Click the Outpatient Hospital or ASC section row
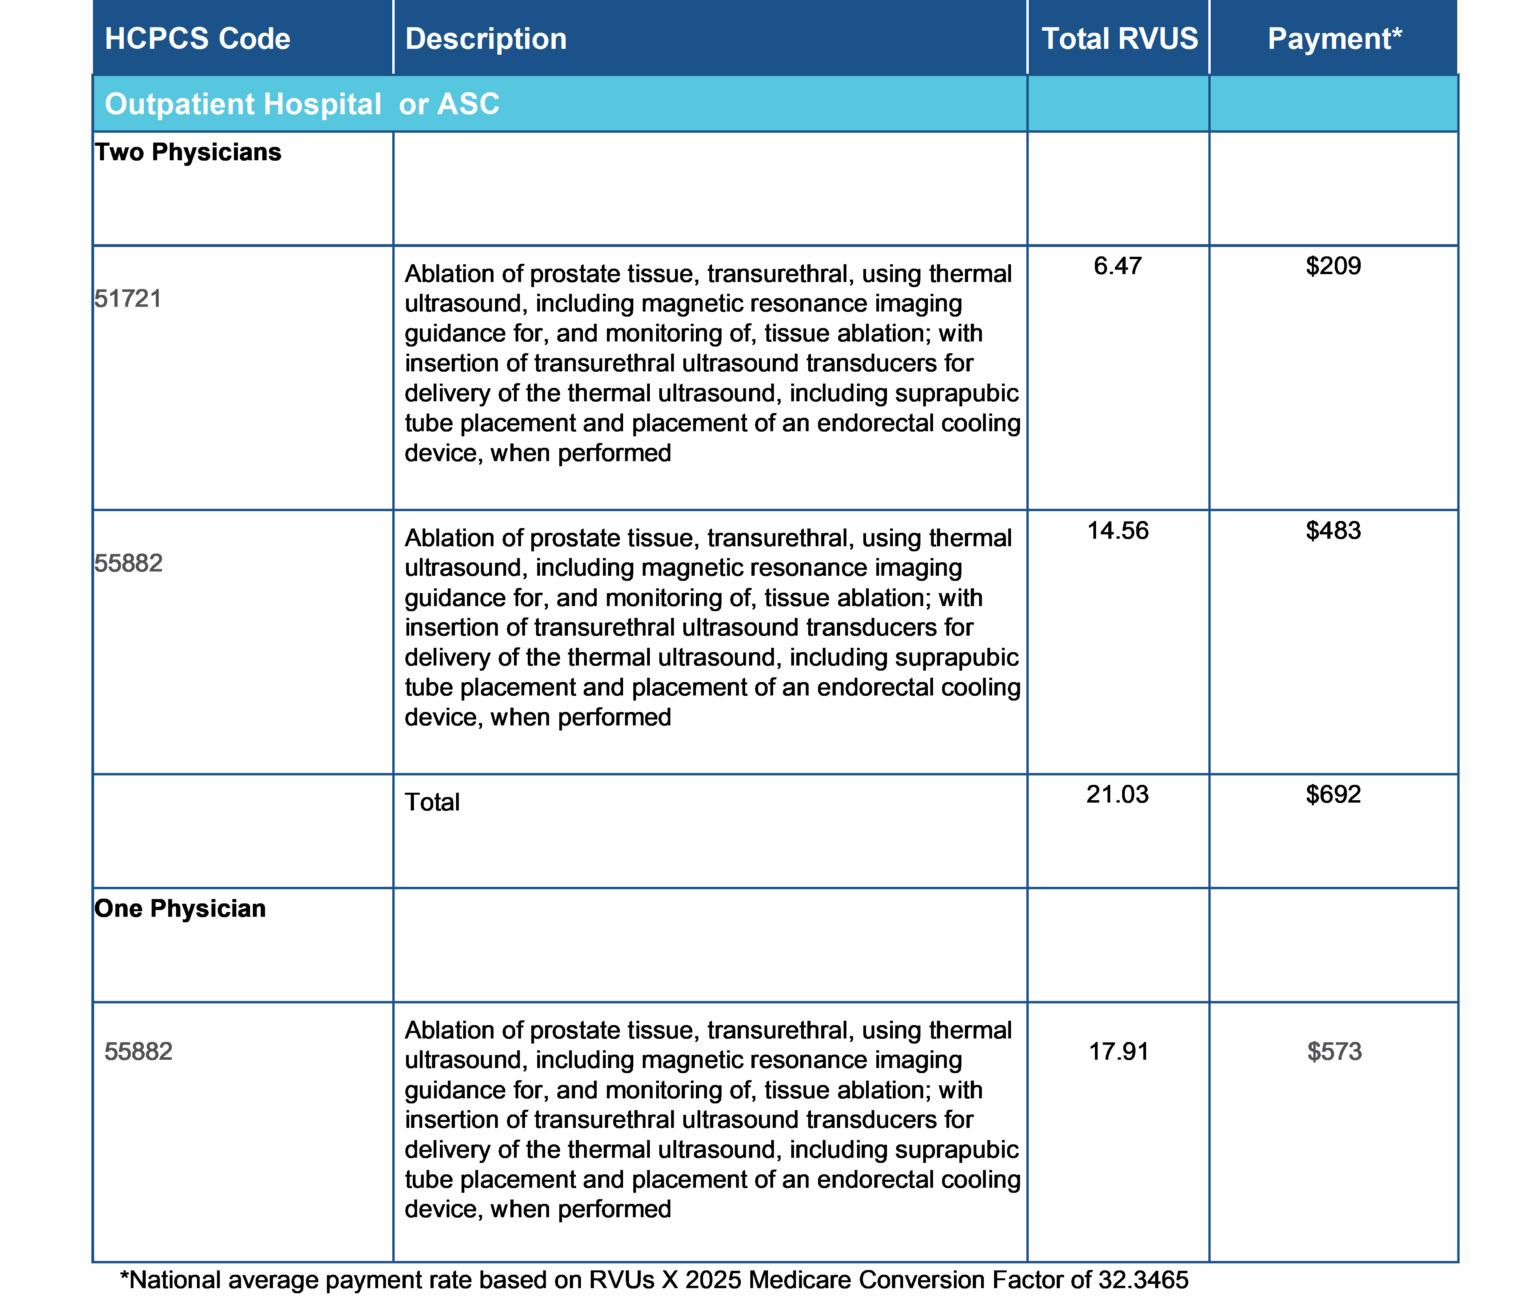This screenshot has width=1536, height=1296. tap(302, 104)
